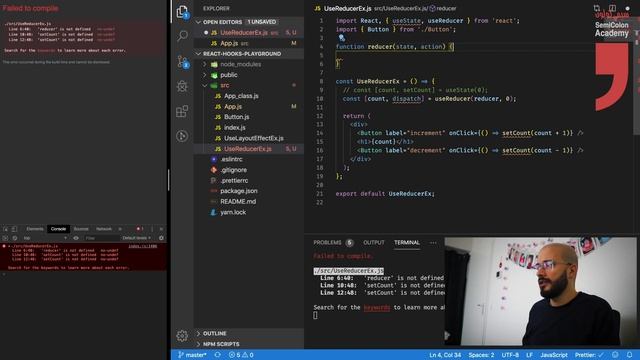Click the keywords link in terminal output

pos(377,307)
